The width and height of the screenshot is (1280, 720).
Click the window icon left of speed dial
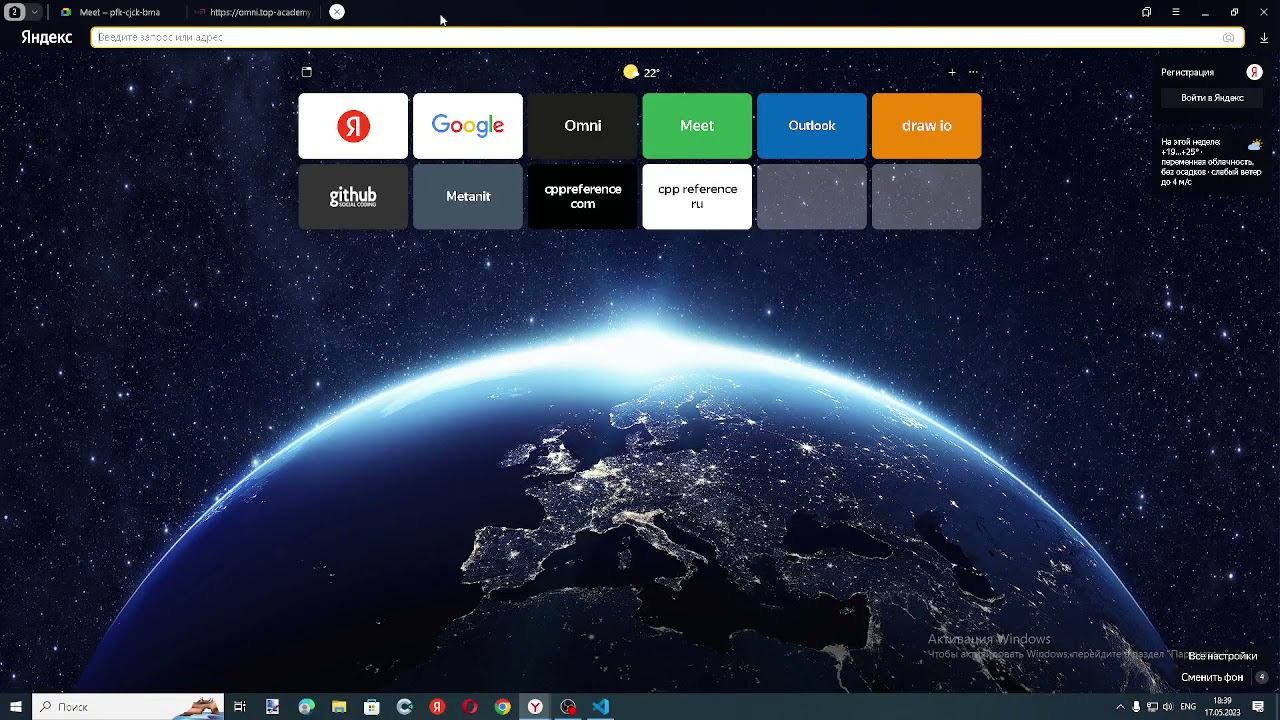tap(307, 72)
